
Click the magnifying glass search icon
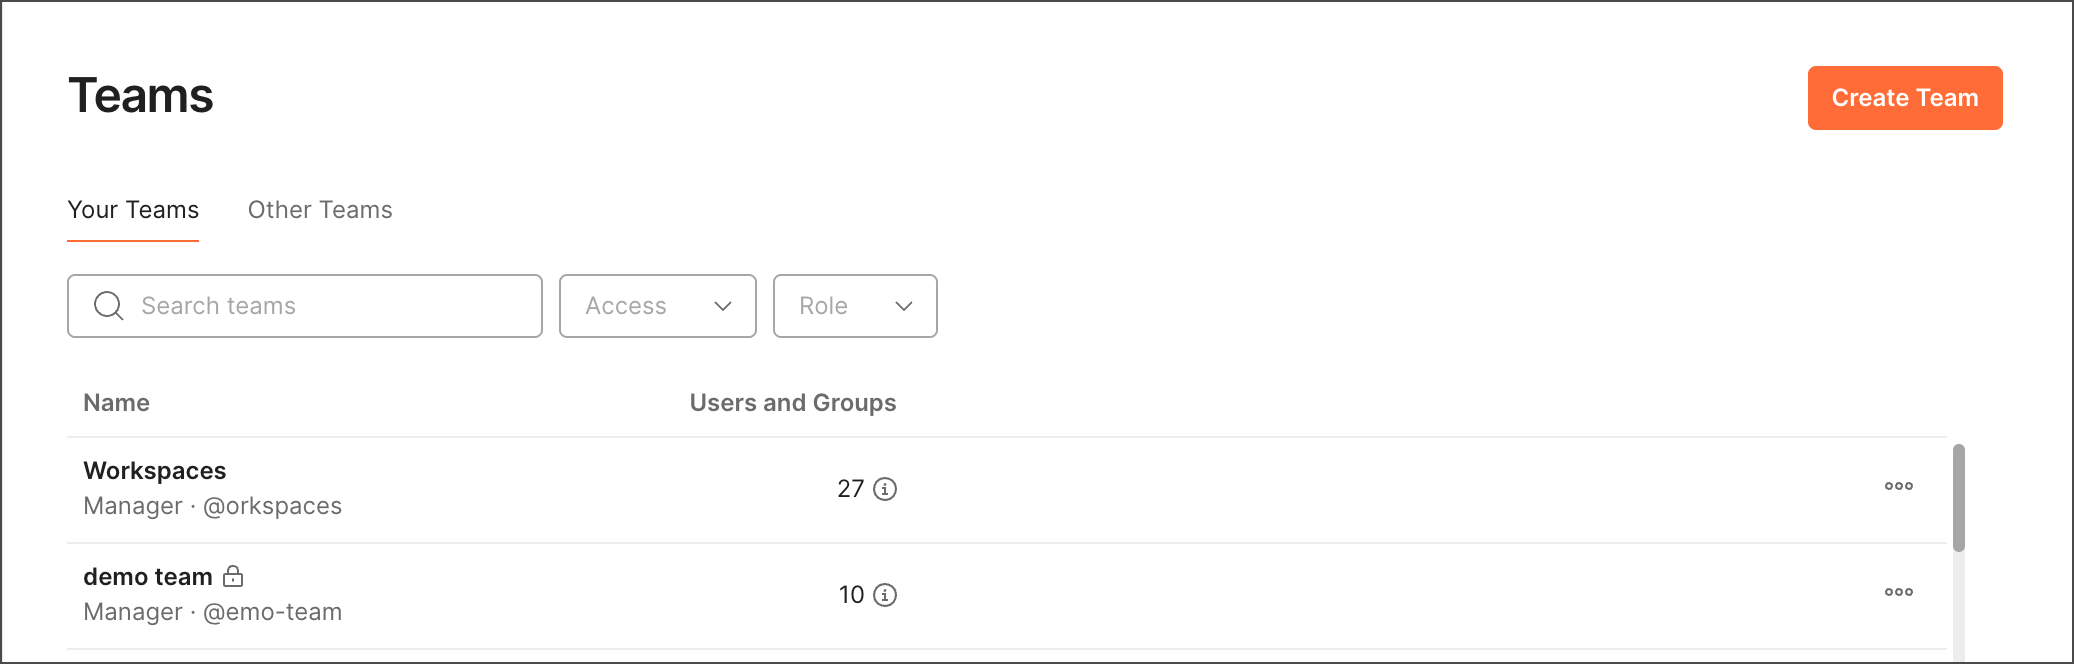[108, 306]
